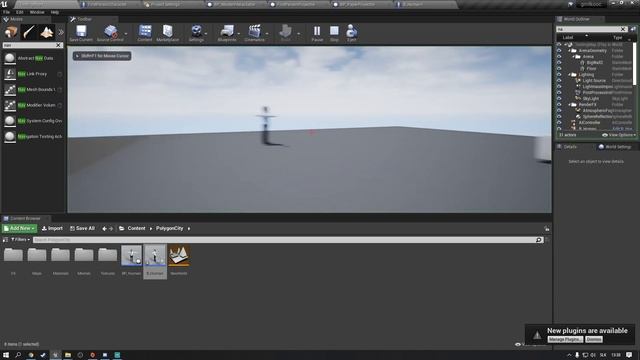Open the Help menu
The image size is (640, 360).
click(x=55, y=12)
